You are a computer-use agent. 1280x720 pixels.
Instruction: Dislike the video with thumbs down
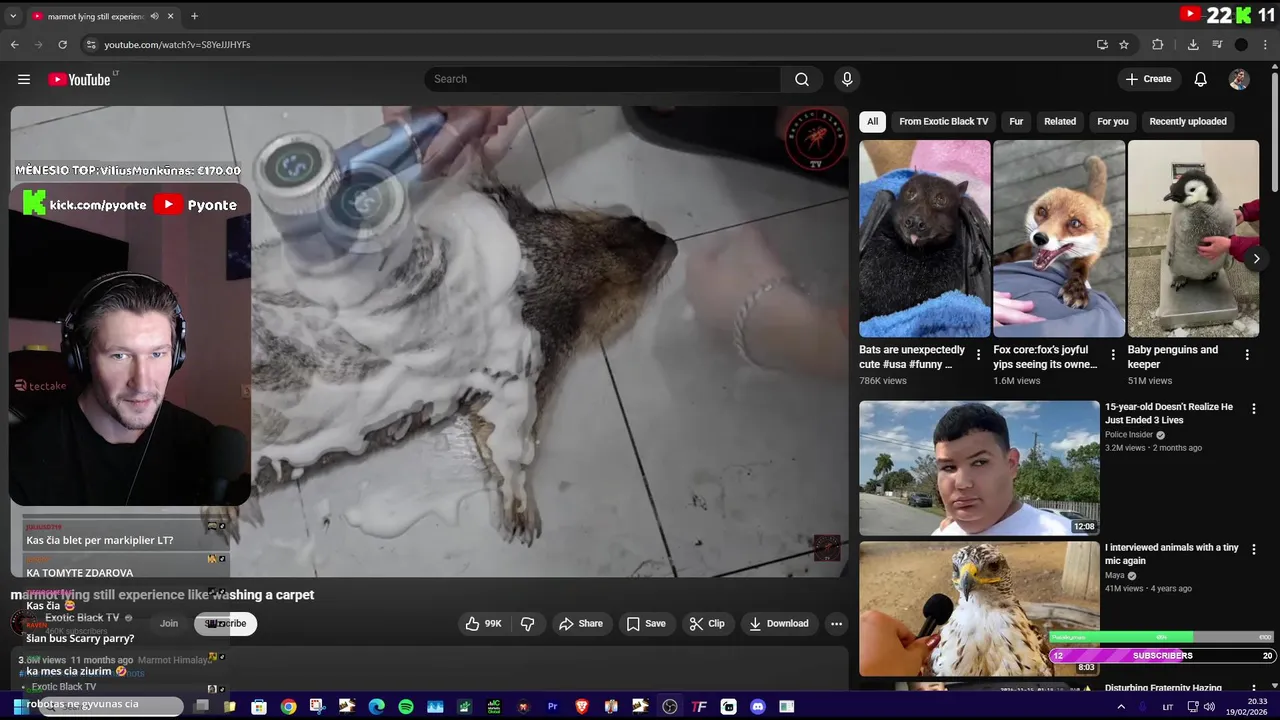pos(528,624)
